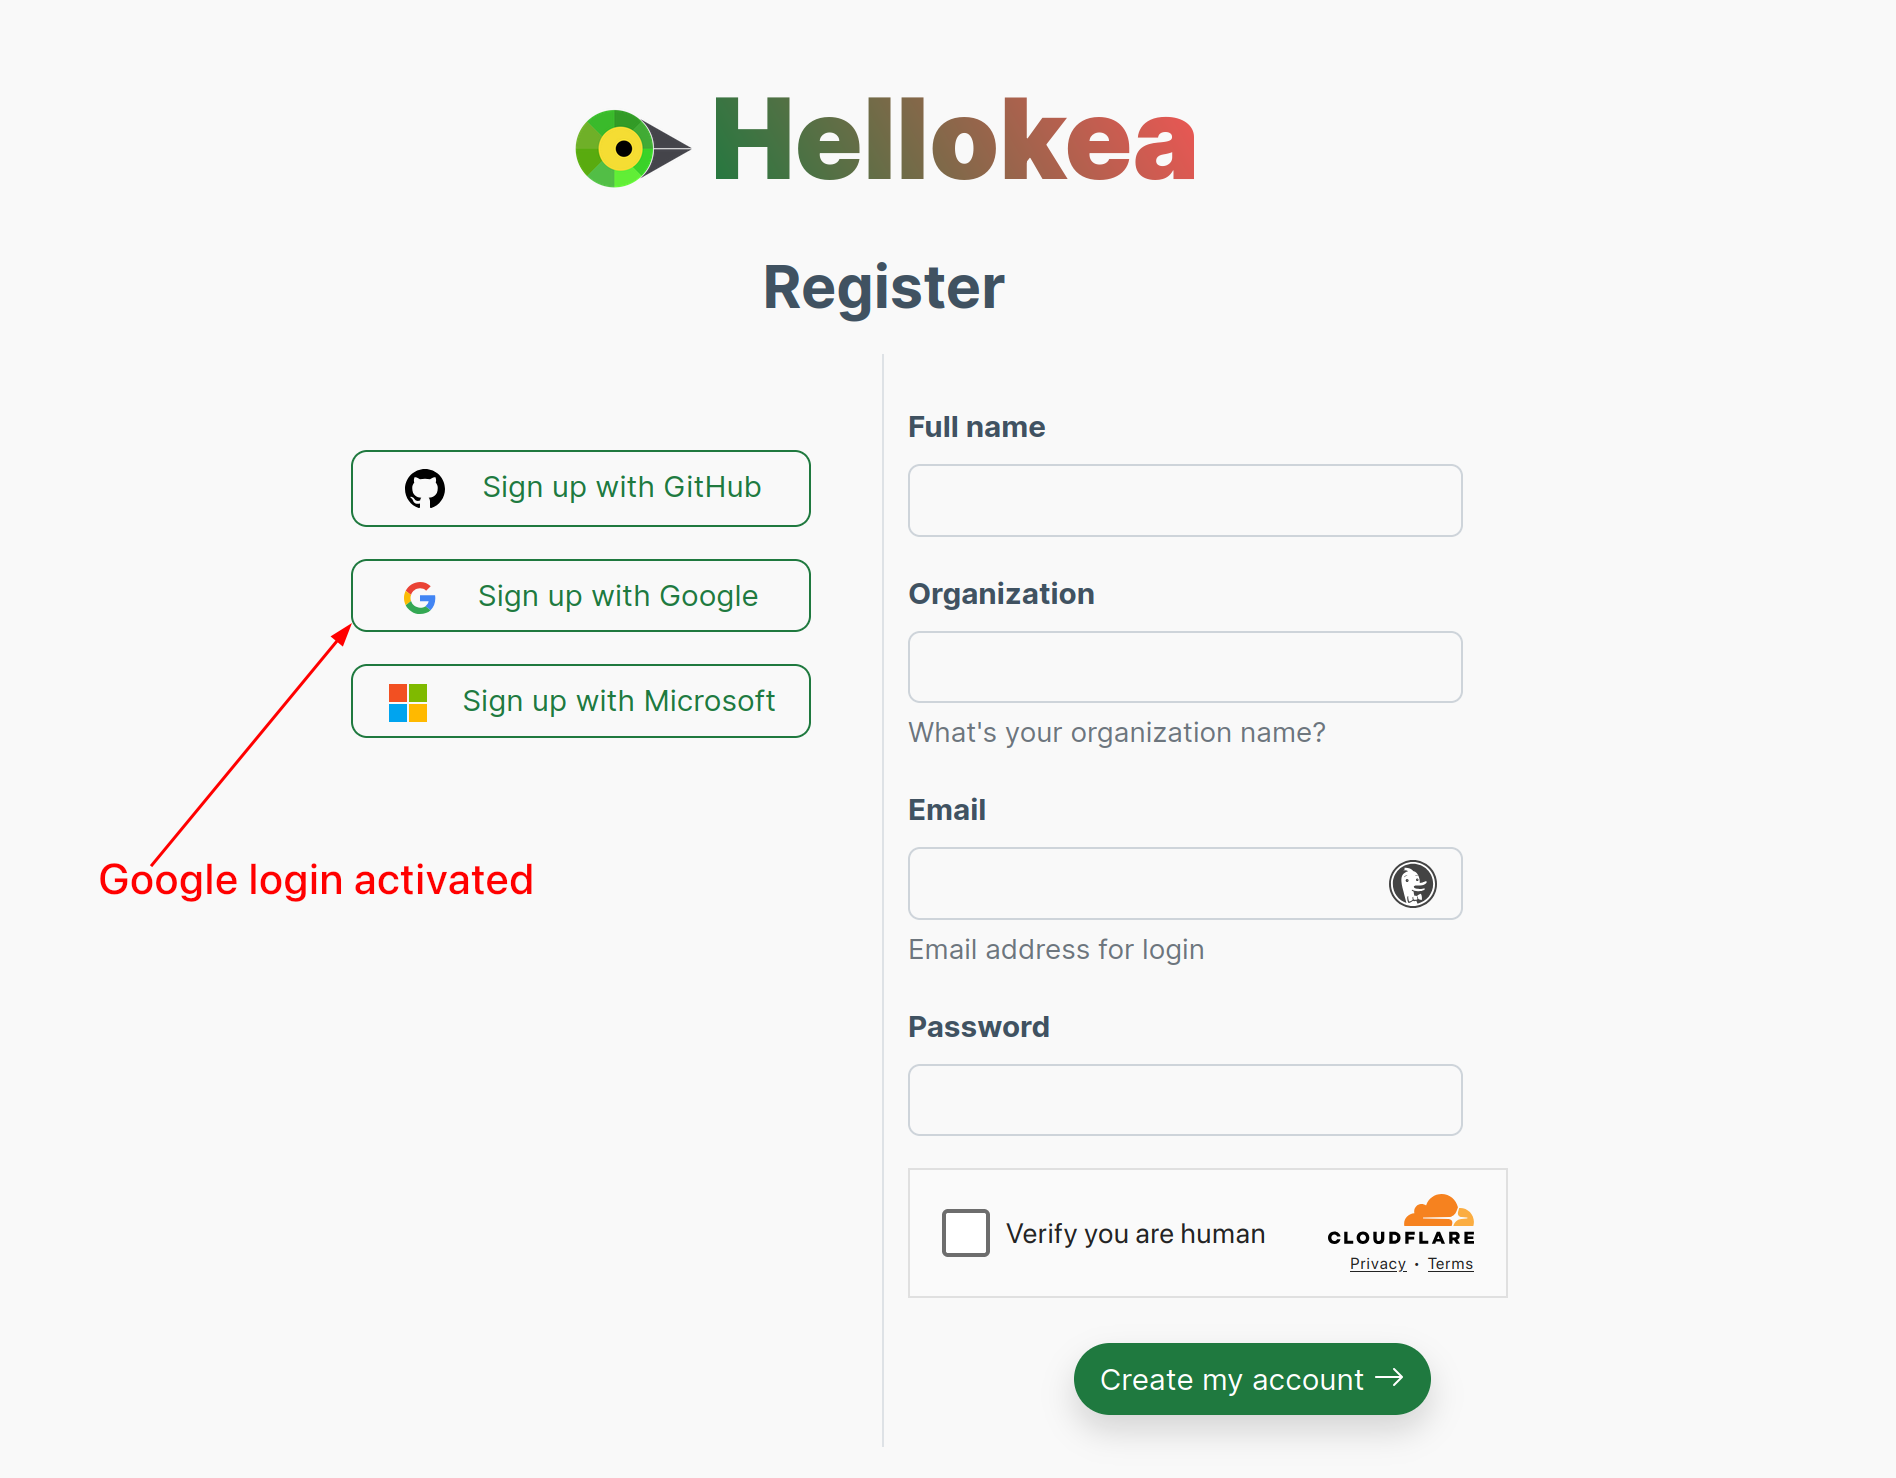The height and width of the screenshot is (1478, 1896).
Task: Click the GitHub logo icon on the signup button
Action: coord(425,489)
